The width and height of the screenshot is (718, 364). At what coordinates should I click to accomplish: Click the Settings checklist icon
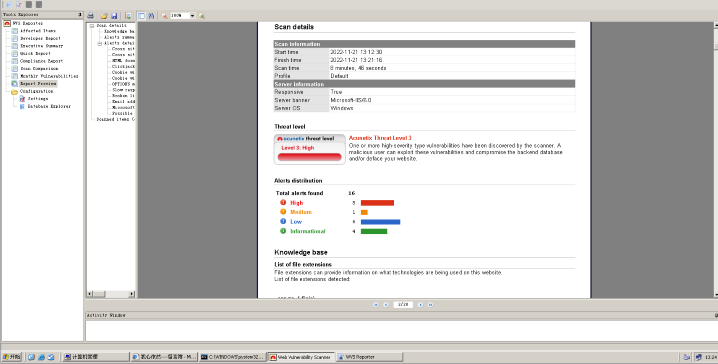pos(22,98)
